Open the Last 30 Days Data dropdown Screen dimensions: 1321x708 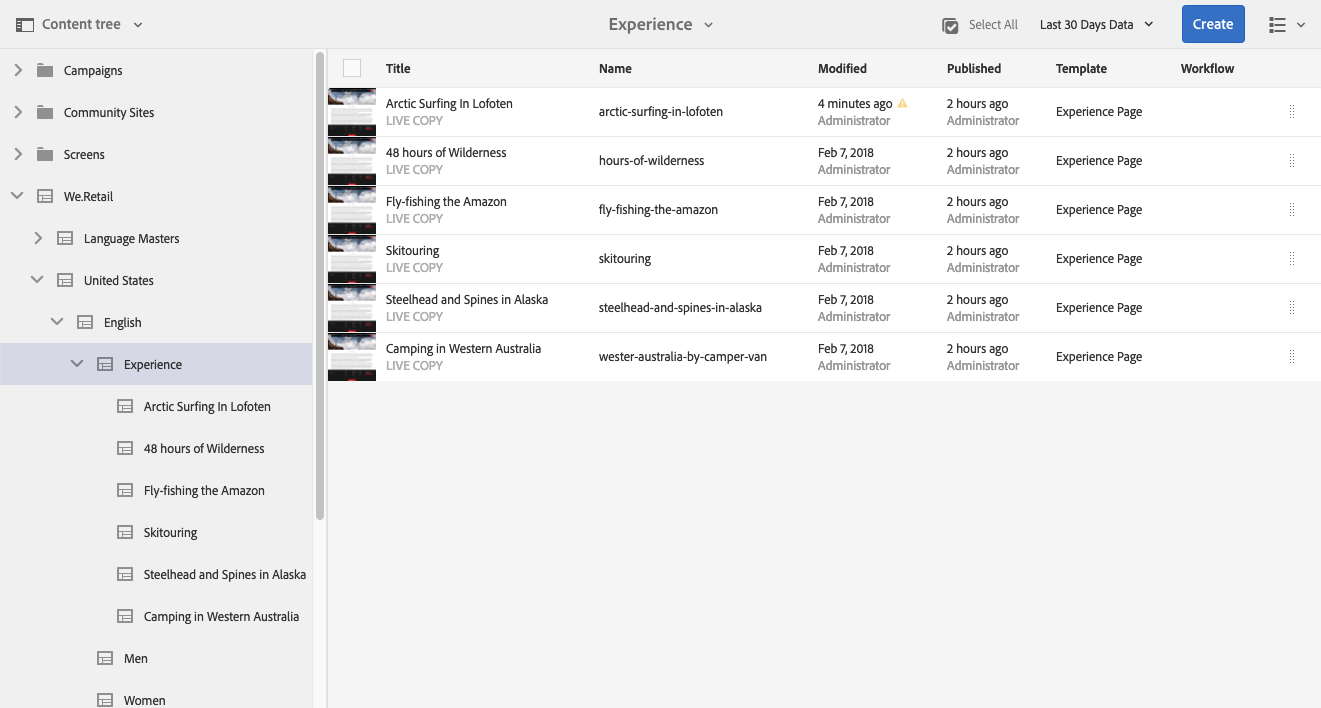[x=1097, y=25]
